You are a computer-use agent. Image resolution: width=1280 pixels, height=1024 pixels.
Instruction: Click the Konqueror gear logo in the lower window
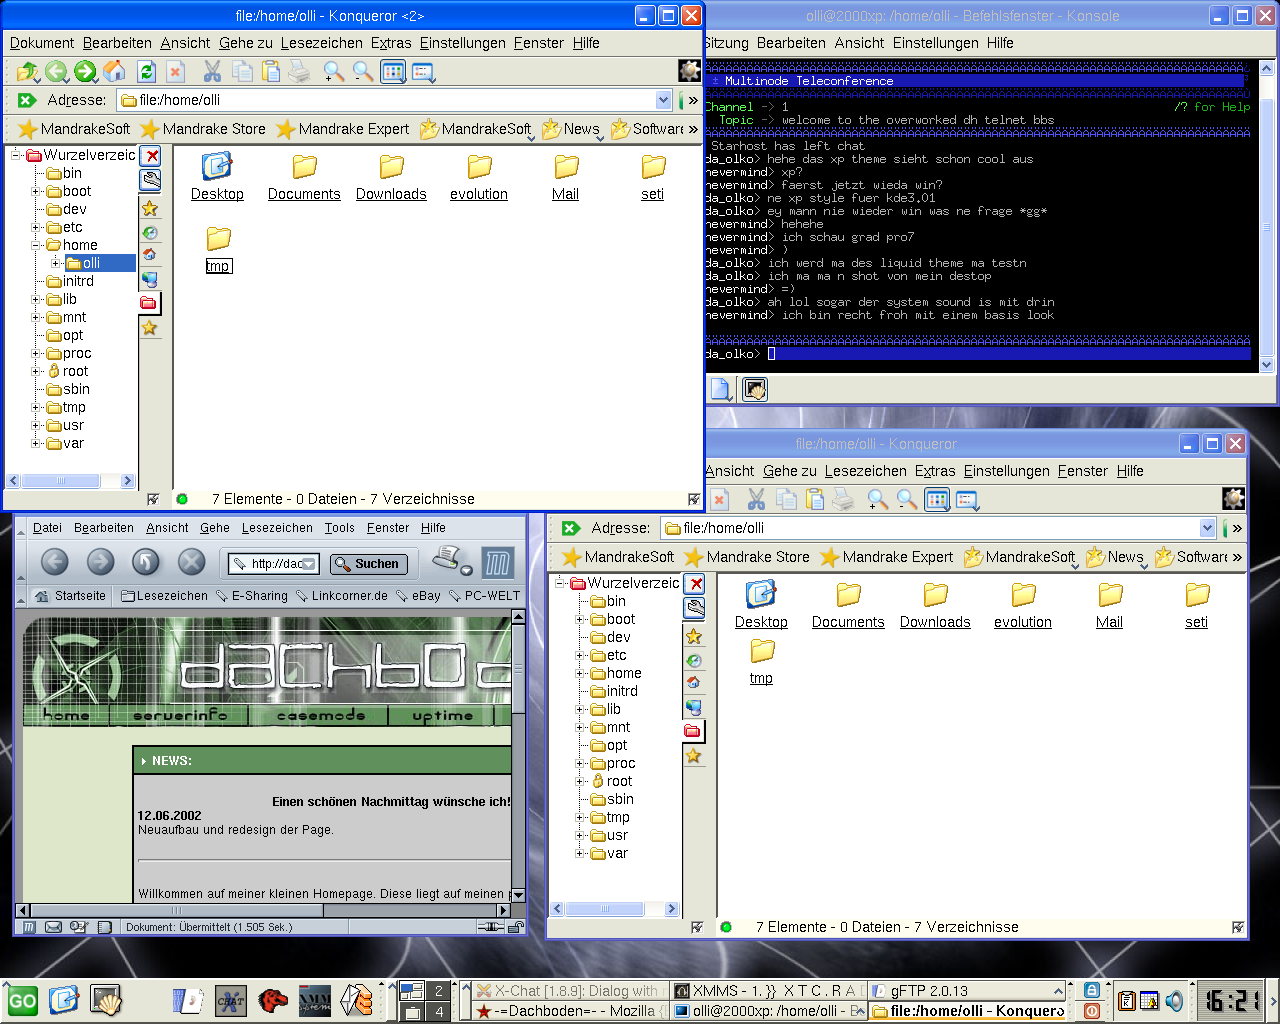tap(1234, 498)
